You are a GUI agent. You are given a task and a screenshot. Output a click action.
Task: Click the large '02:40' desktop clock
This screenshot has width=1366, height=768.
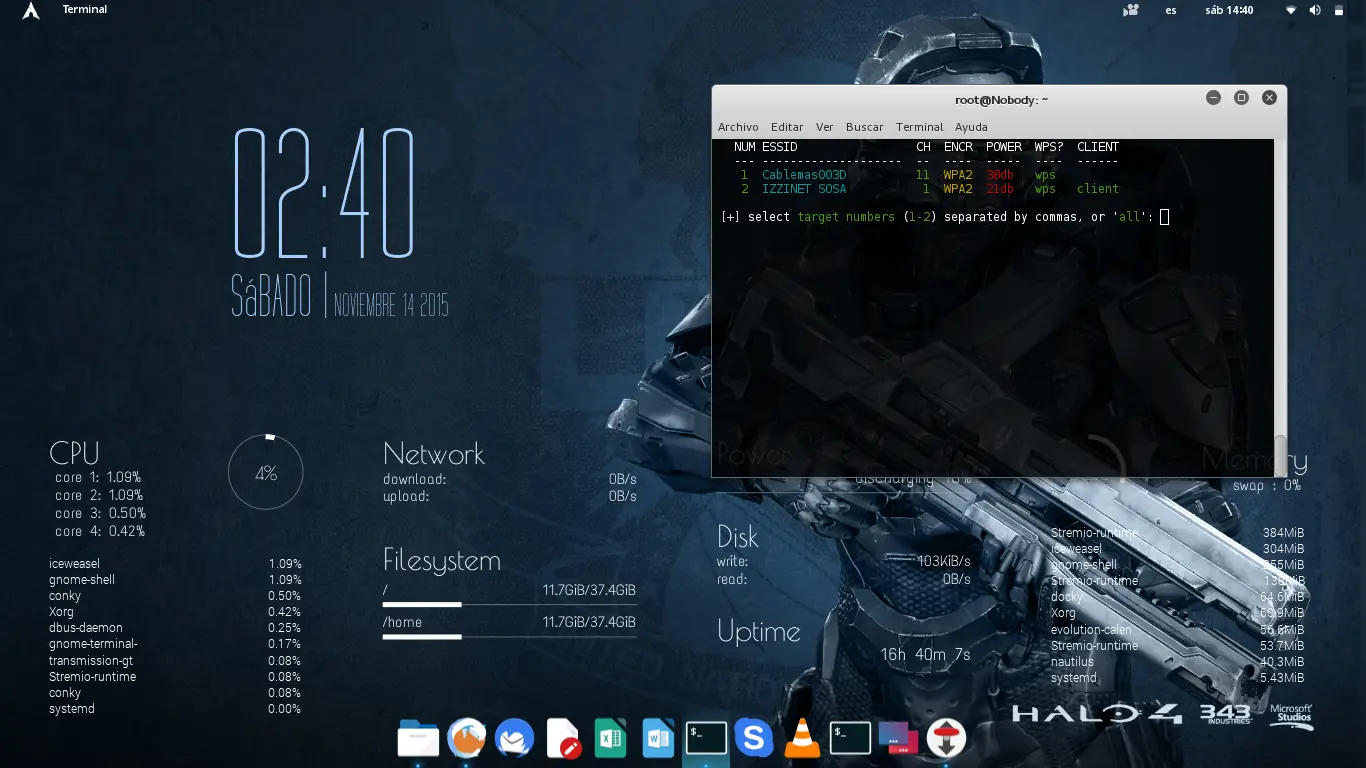[324, 195]
